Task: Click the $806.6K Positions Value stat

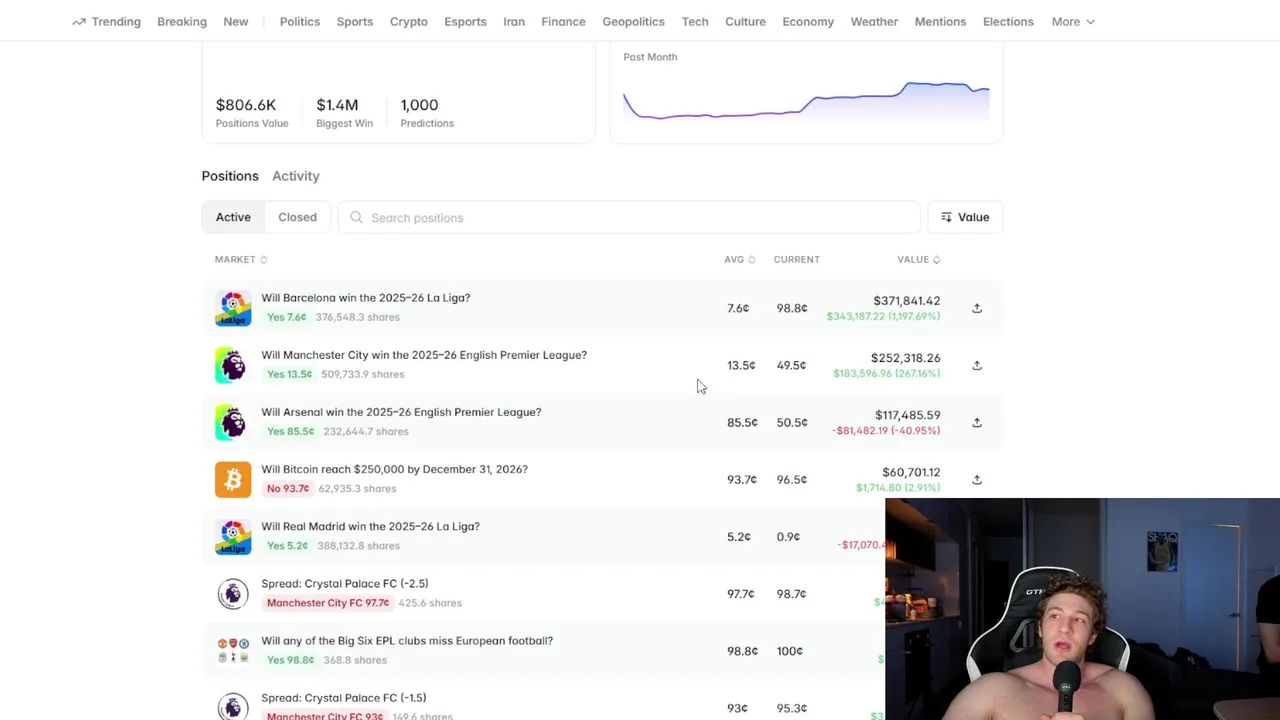Action: tap(252, 112)
